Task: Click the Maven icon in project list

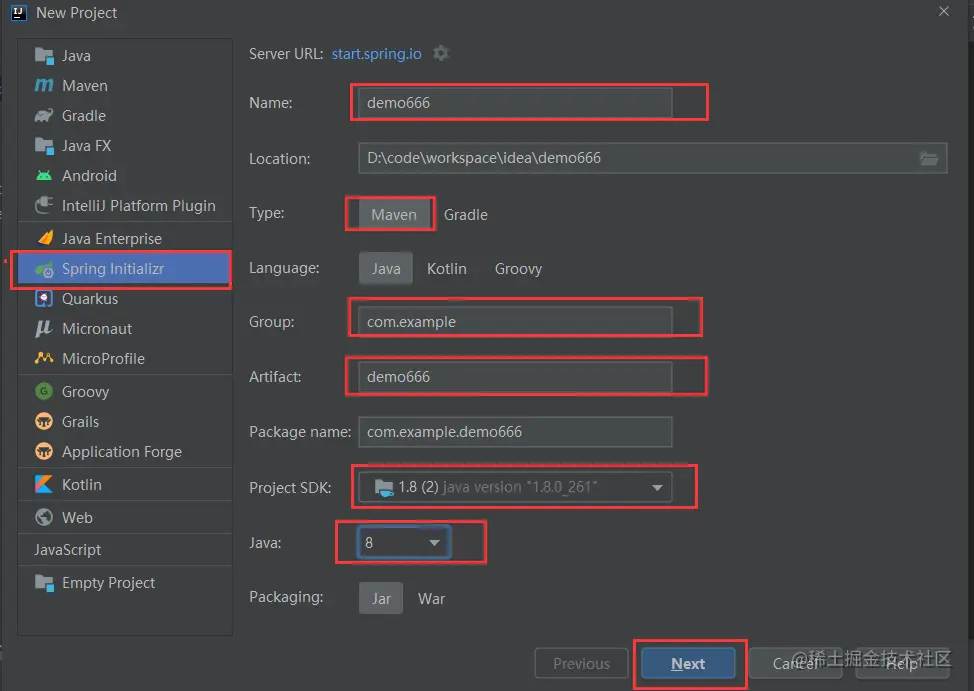Action: [44, 85]
